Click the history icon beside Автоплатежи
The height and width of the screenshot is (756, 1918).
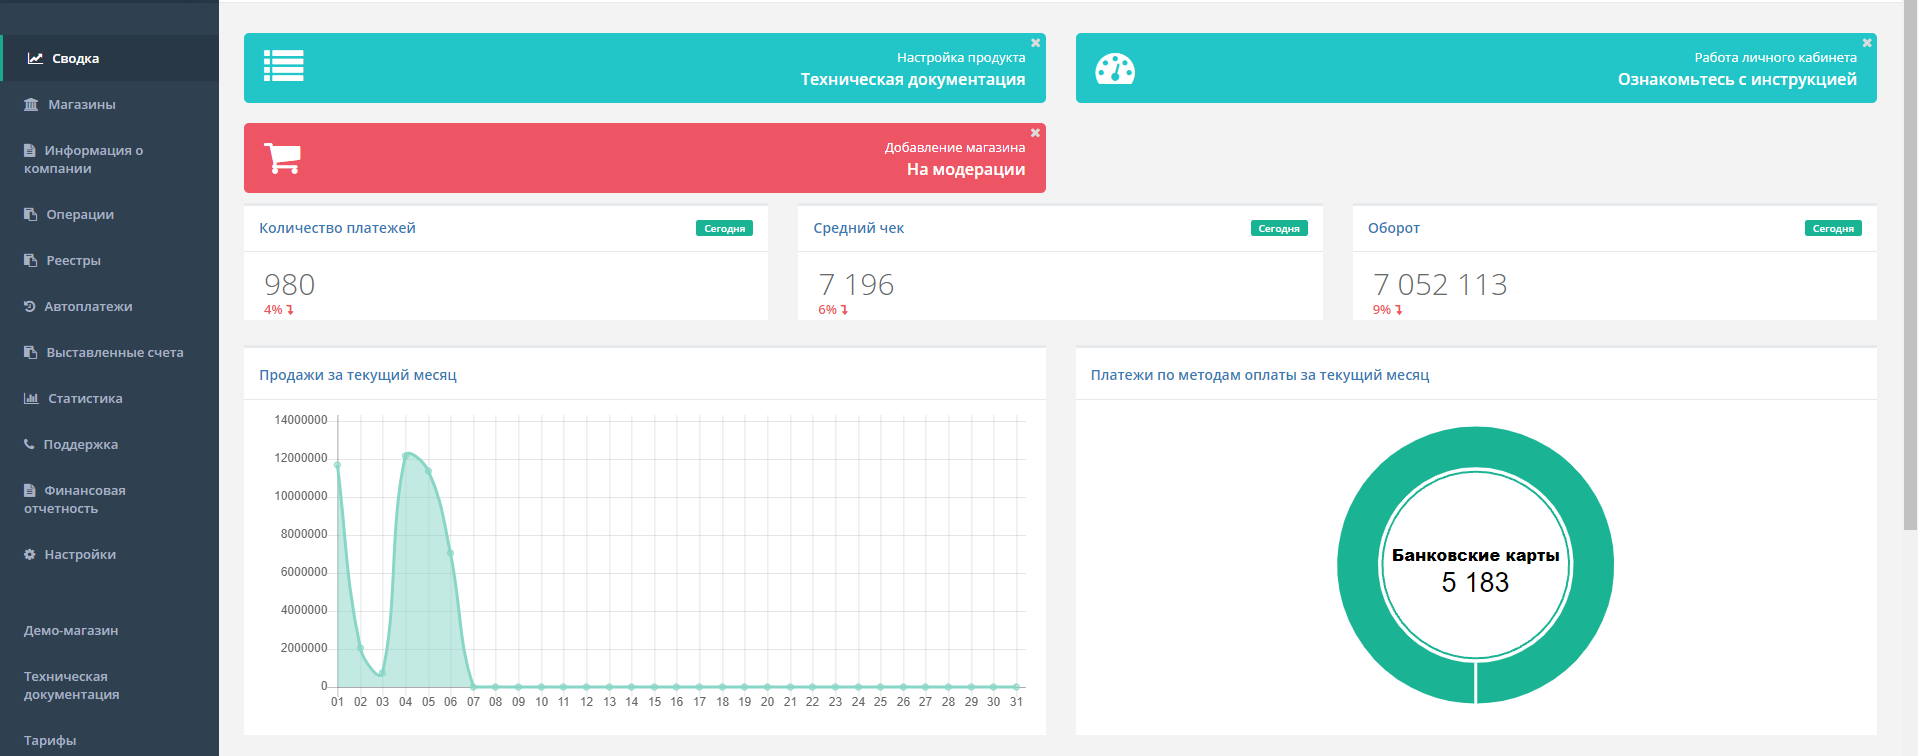30,306
